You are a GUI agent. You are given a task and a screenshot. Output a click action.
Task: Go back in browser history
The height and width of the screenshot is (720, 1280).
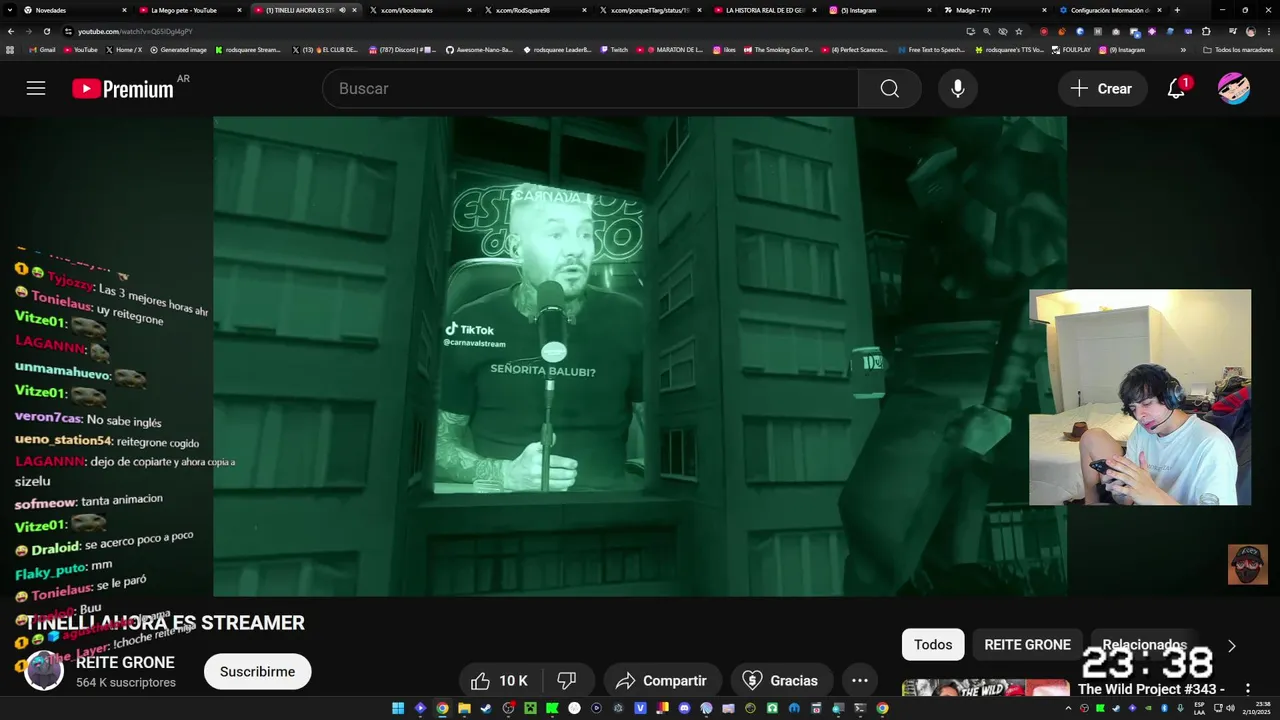pos(10,31)
